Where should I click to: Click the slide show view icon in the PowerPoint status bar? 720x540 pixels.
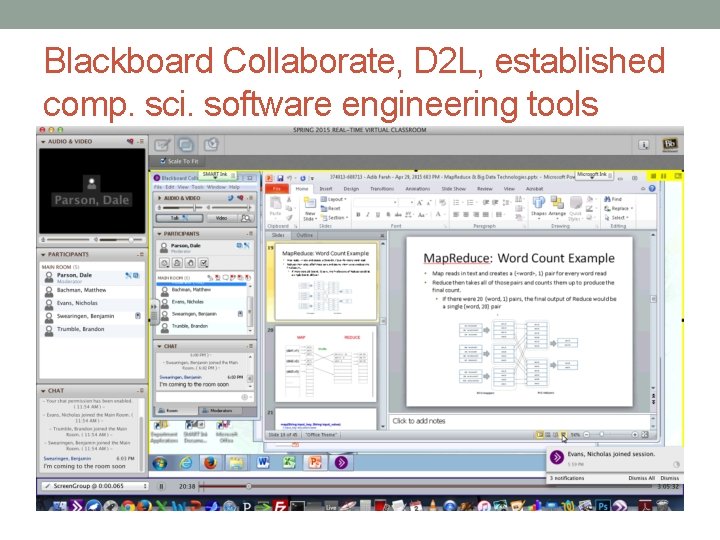click(x=563, y=434)
